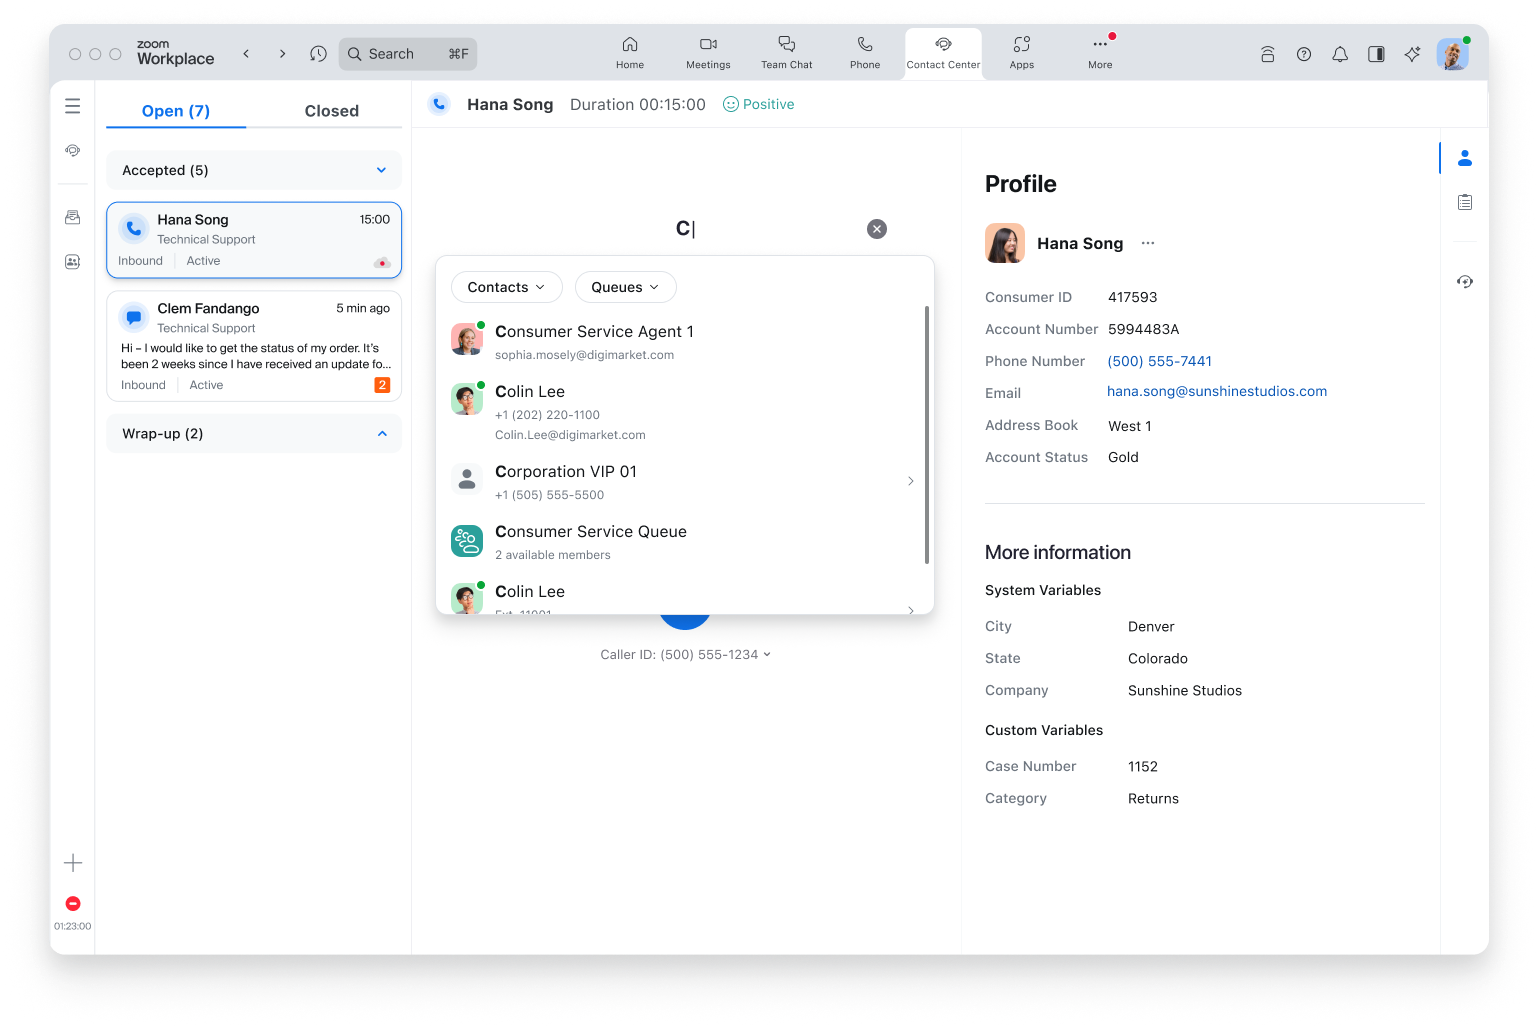Open the Queues filter dropdown
This screenshot has height=1027, width=1538.
[625, 287]
